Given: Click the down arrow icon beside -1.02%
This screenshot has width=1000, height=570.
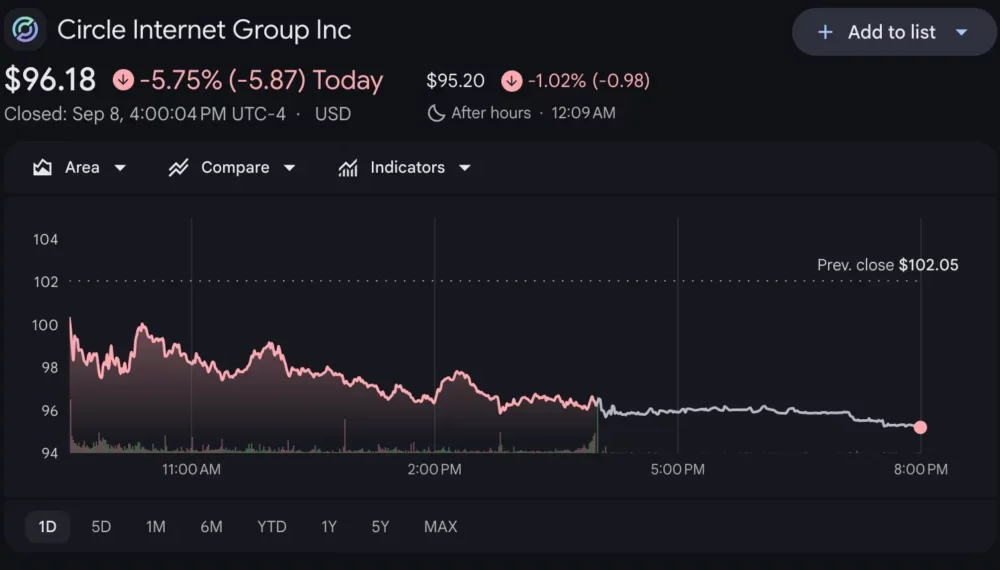Looking at the screenshot, I should click(511, 81).
